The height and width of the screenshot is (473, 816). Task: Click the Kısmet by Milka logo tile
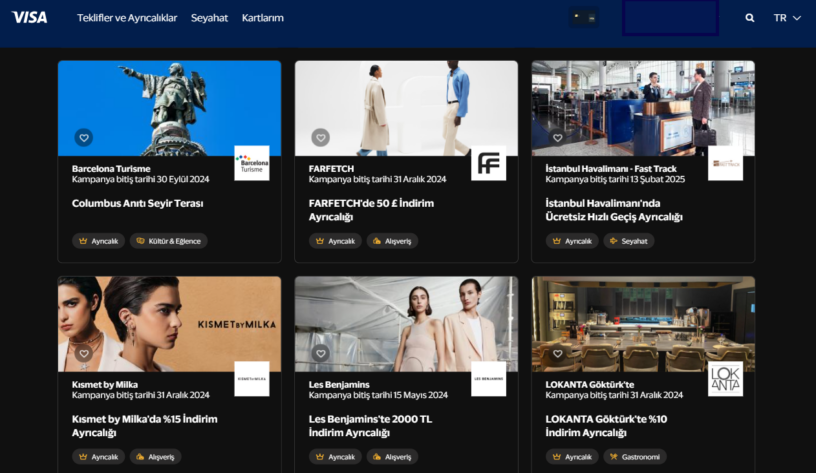(x=252, y=379)
